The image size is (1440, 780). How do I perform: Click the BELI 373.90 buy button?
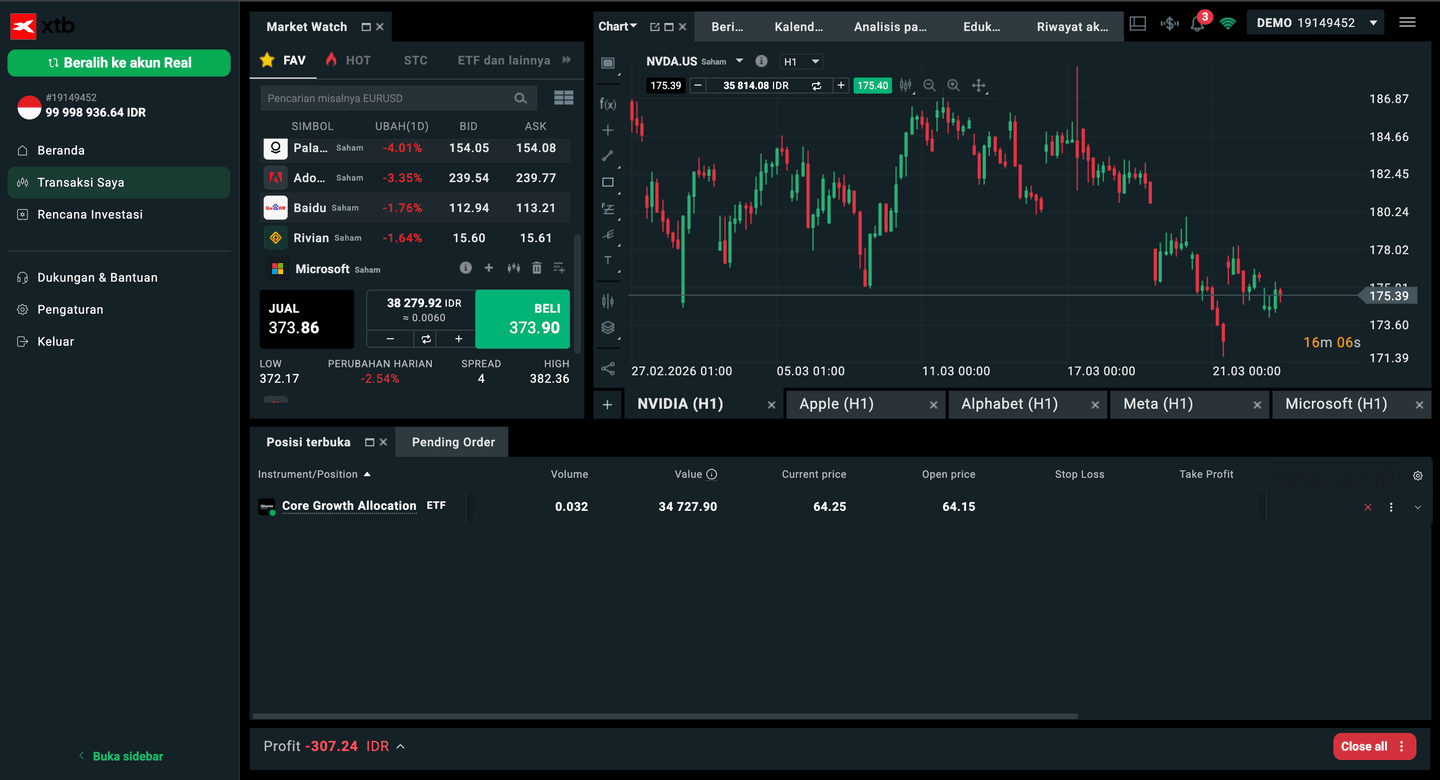tap(522, 319)
